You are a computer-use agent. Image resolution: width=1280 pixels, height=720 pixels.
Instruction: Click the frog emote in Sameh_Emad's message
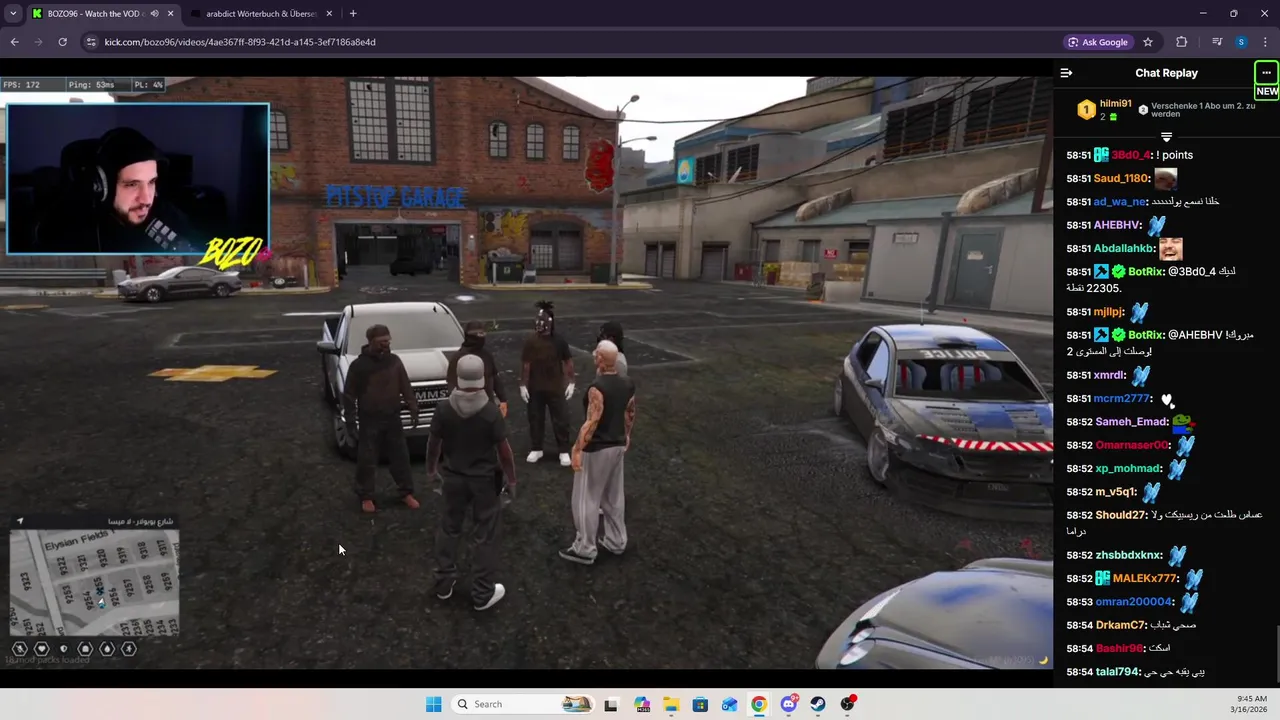(x=1183, y=421)
